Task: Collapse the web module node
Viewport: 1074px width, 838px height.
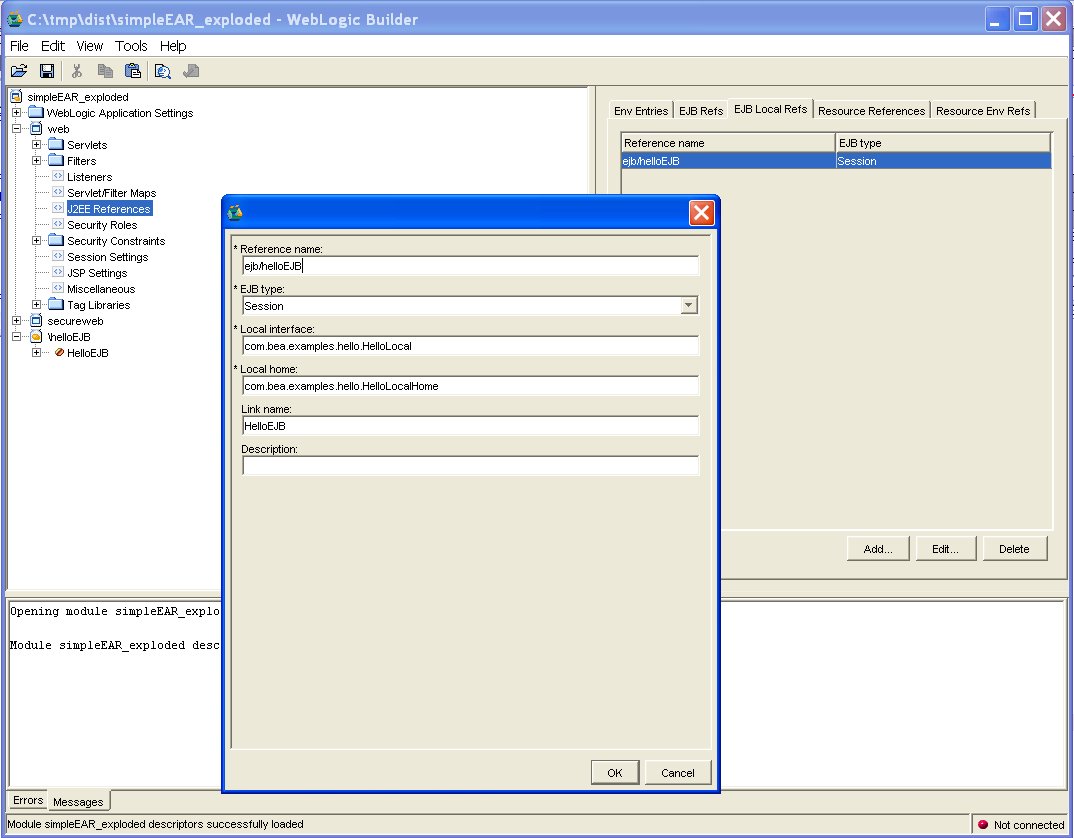Action: pos(16,129)
